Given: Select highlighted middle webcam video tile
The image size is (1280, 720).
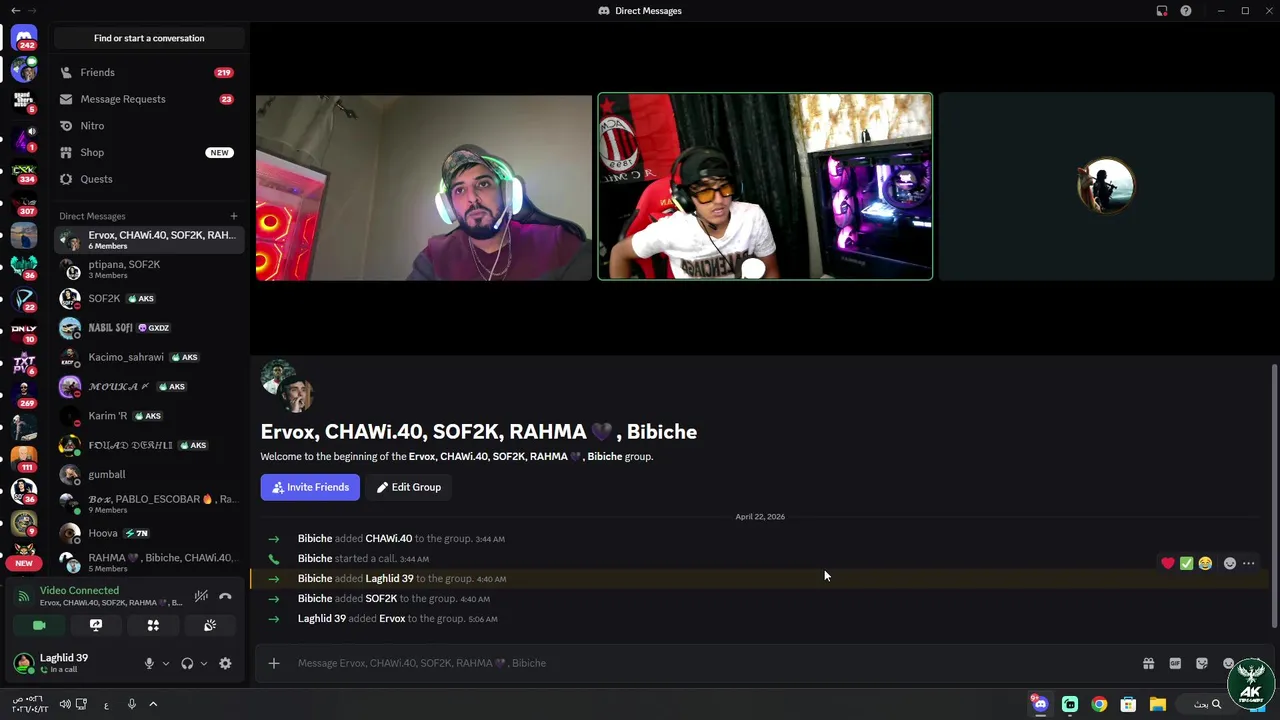Looking at the screenshot, I should click(x=765, y=187).
